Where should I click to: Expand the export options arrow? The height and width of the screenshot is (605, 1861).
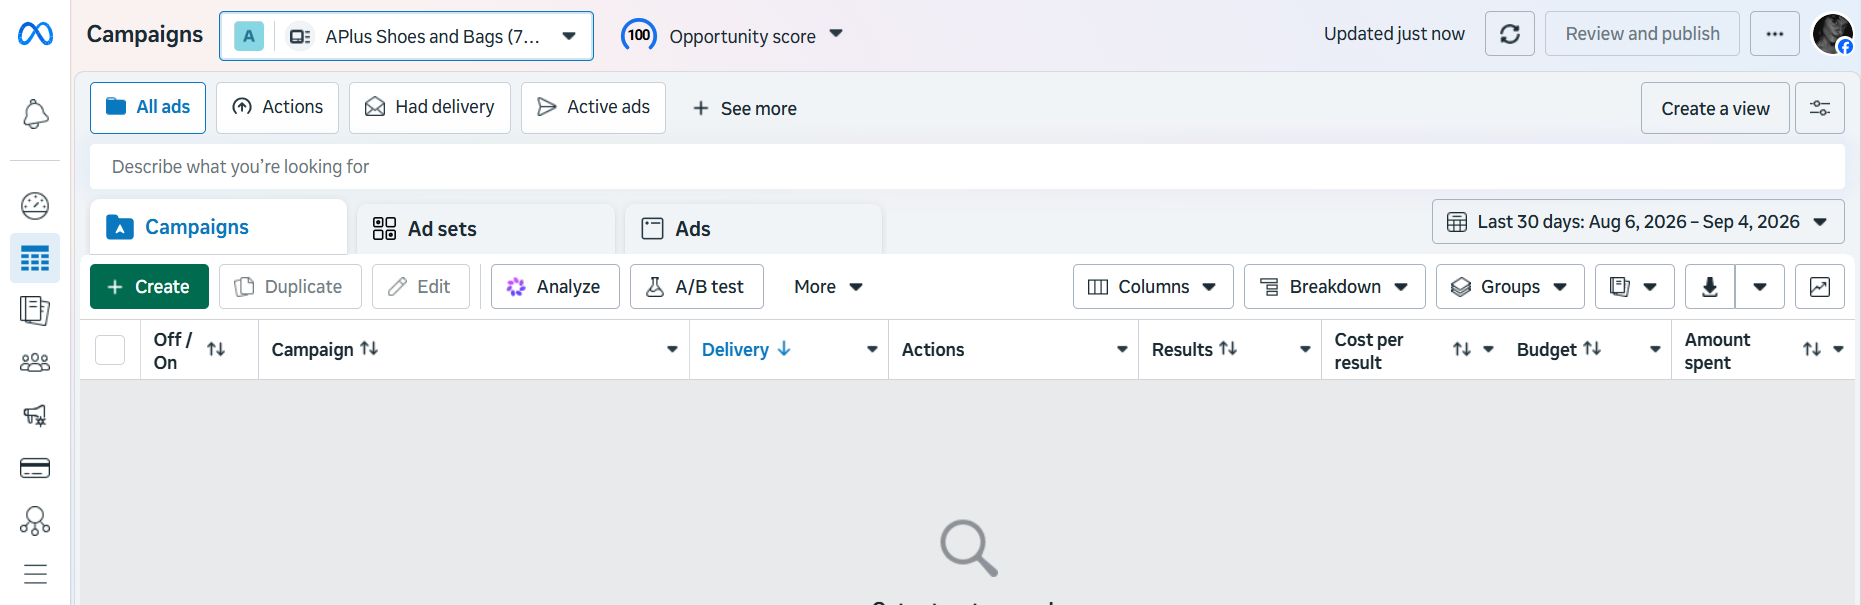[x=1759, y=287]
